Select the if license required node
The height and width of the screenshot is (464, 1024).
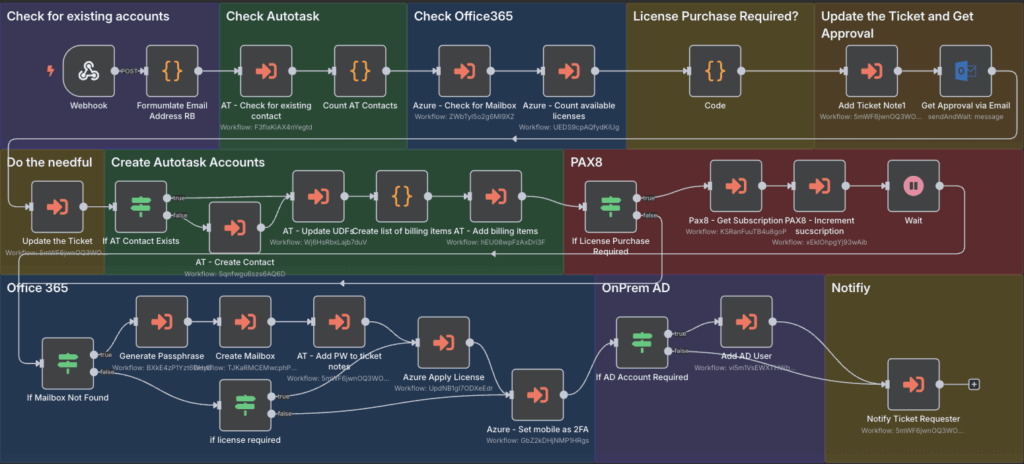246,405
